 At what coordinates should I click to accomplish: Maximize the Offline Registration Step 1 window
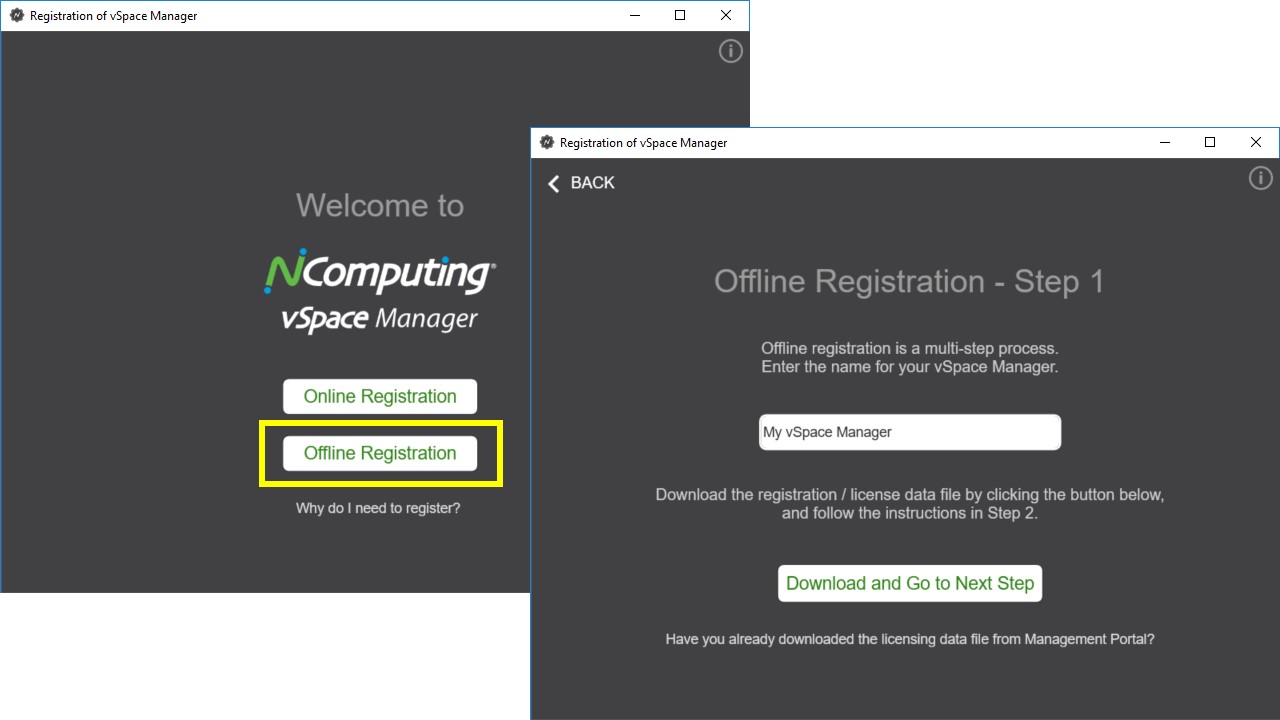click(x=1210, y=142)
